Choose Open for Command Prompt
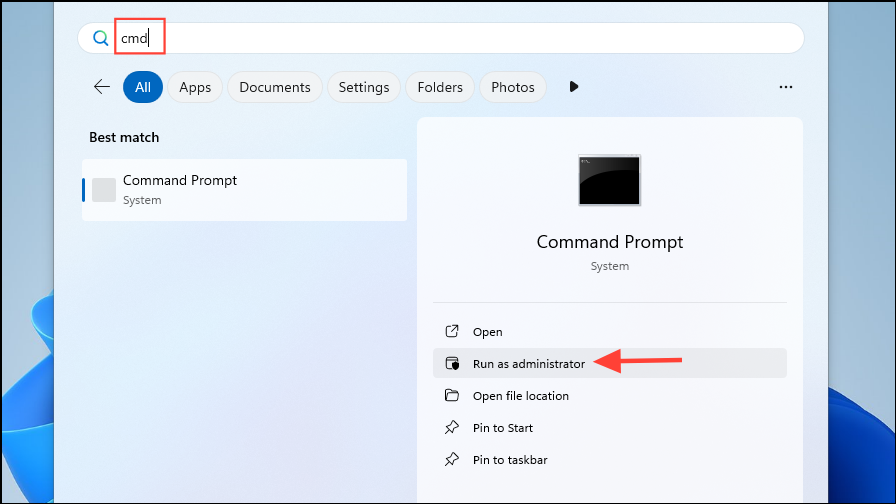The width and height of the screenshot is (896, 504). tap(610, 331)
